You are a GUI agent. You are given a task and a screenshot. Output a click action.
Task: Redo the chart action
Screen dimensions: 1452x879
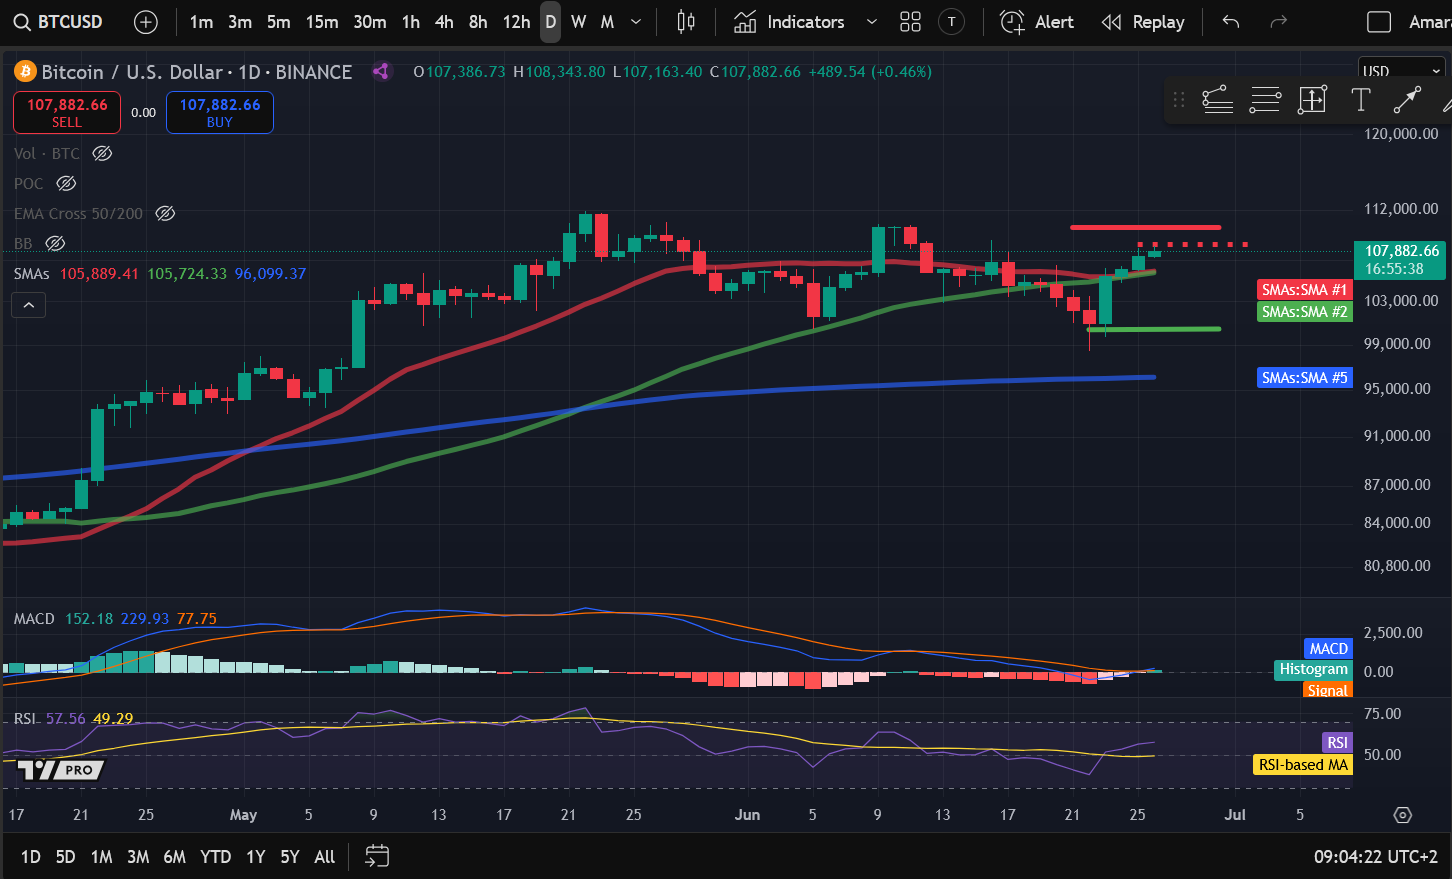click(1278, 22)
